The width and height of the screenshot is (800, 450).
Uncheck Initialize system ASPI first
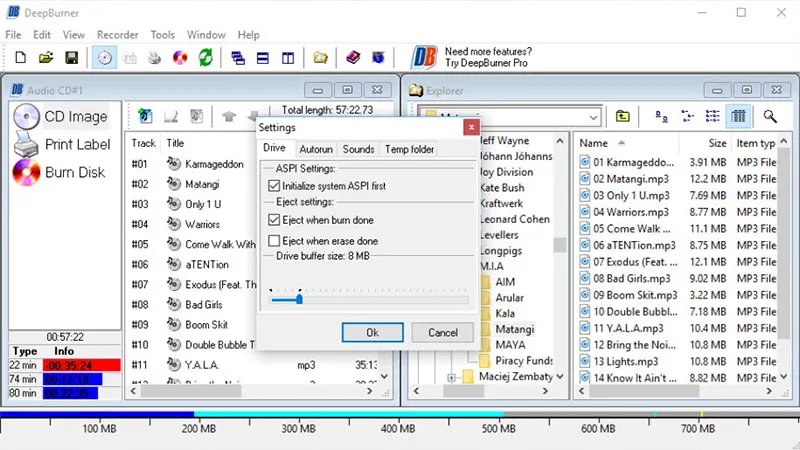pos(275,186)
